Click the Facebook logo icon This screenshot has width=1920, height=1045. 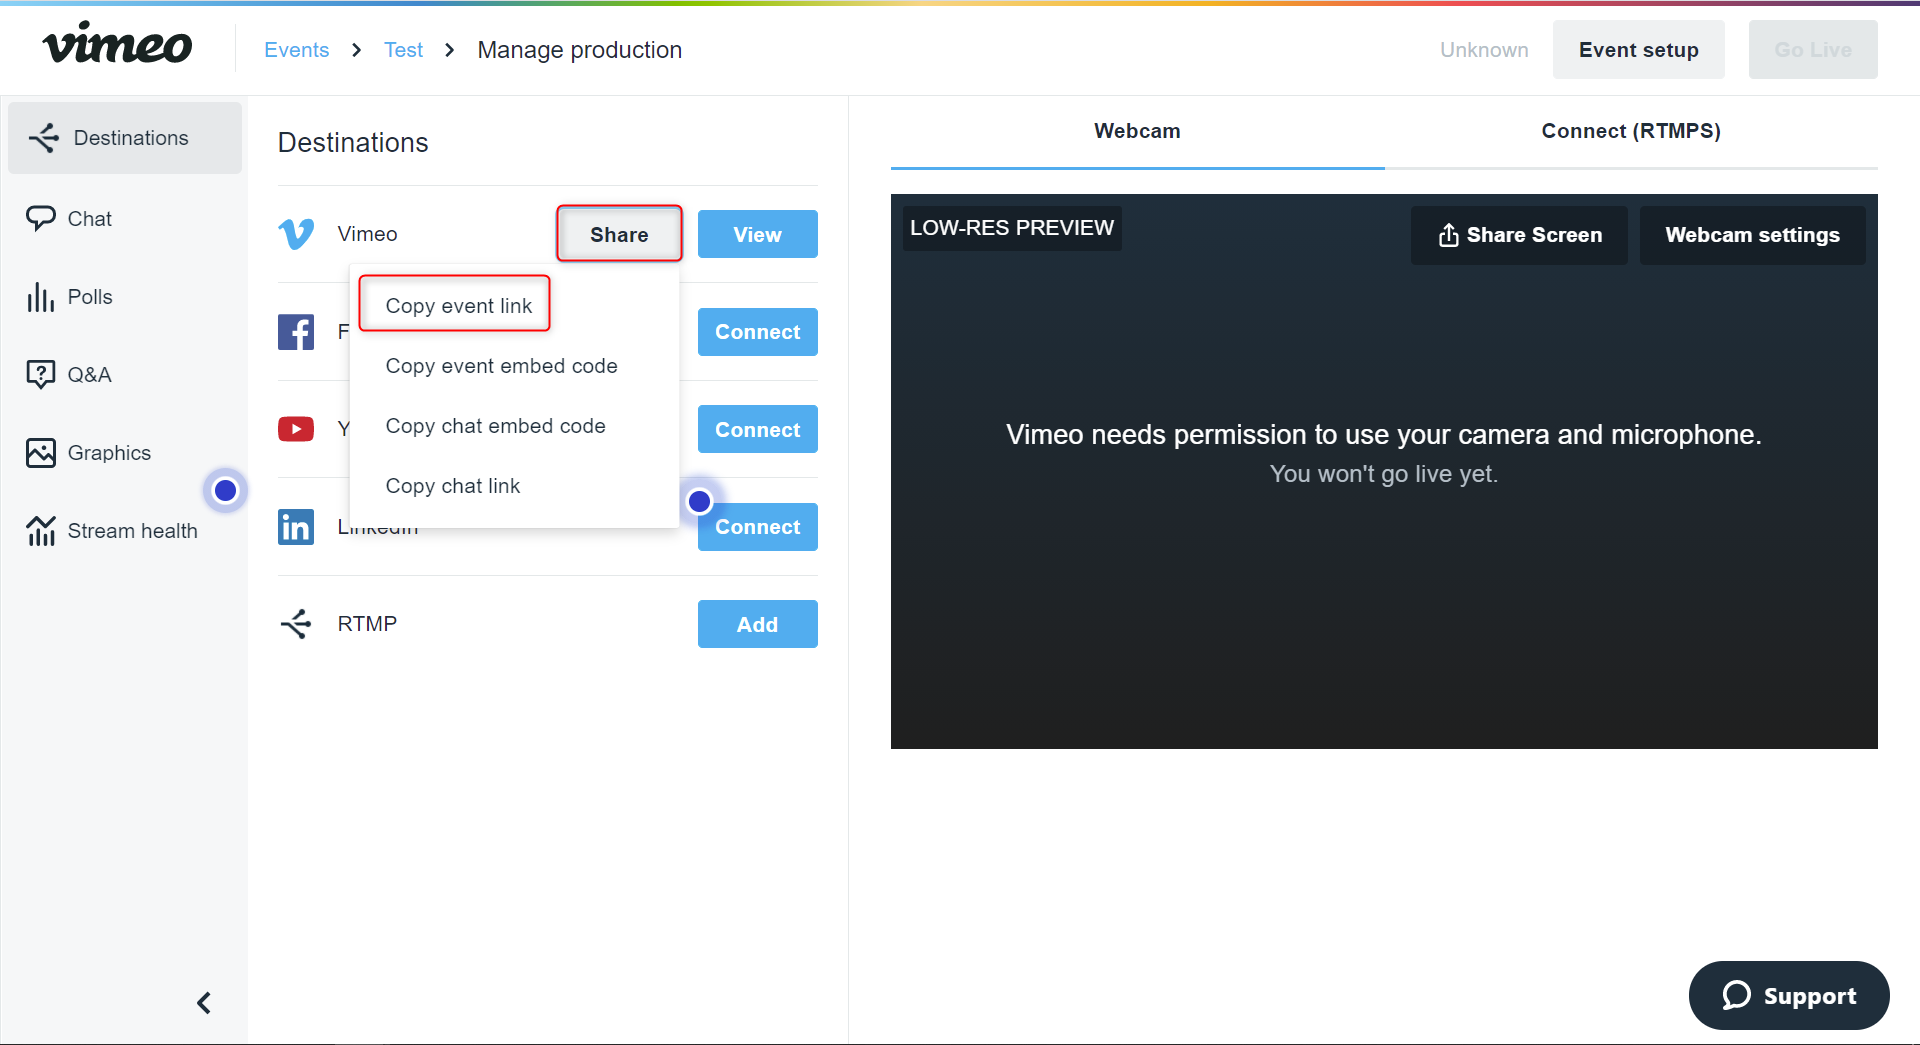tap(296, 332)
